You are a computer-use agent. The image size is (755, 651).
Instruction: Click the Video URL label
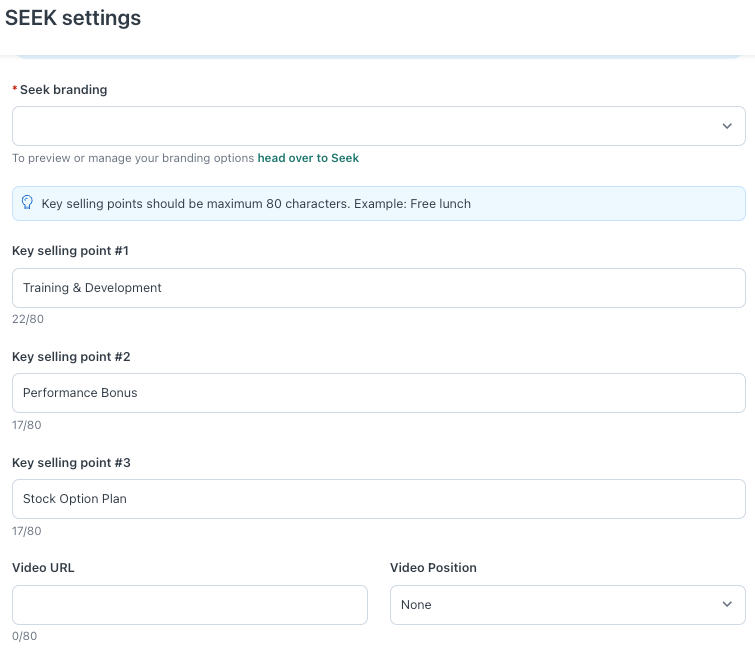43,568
